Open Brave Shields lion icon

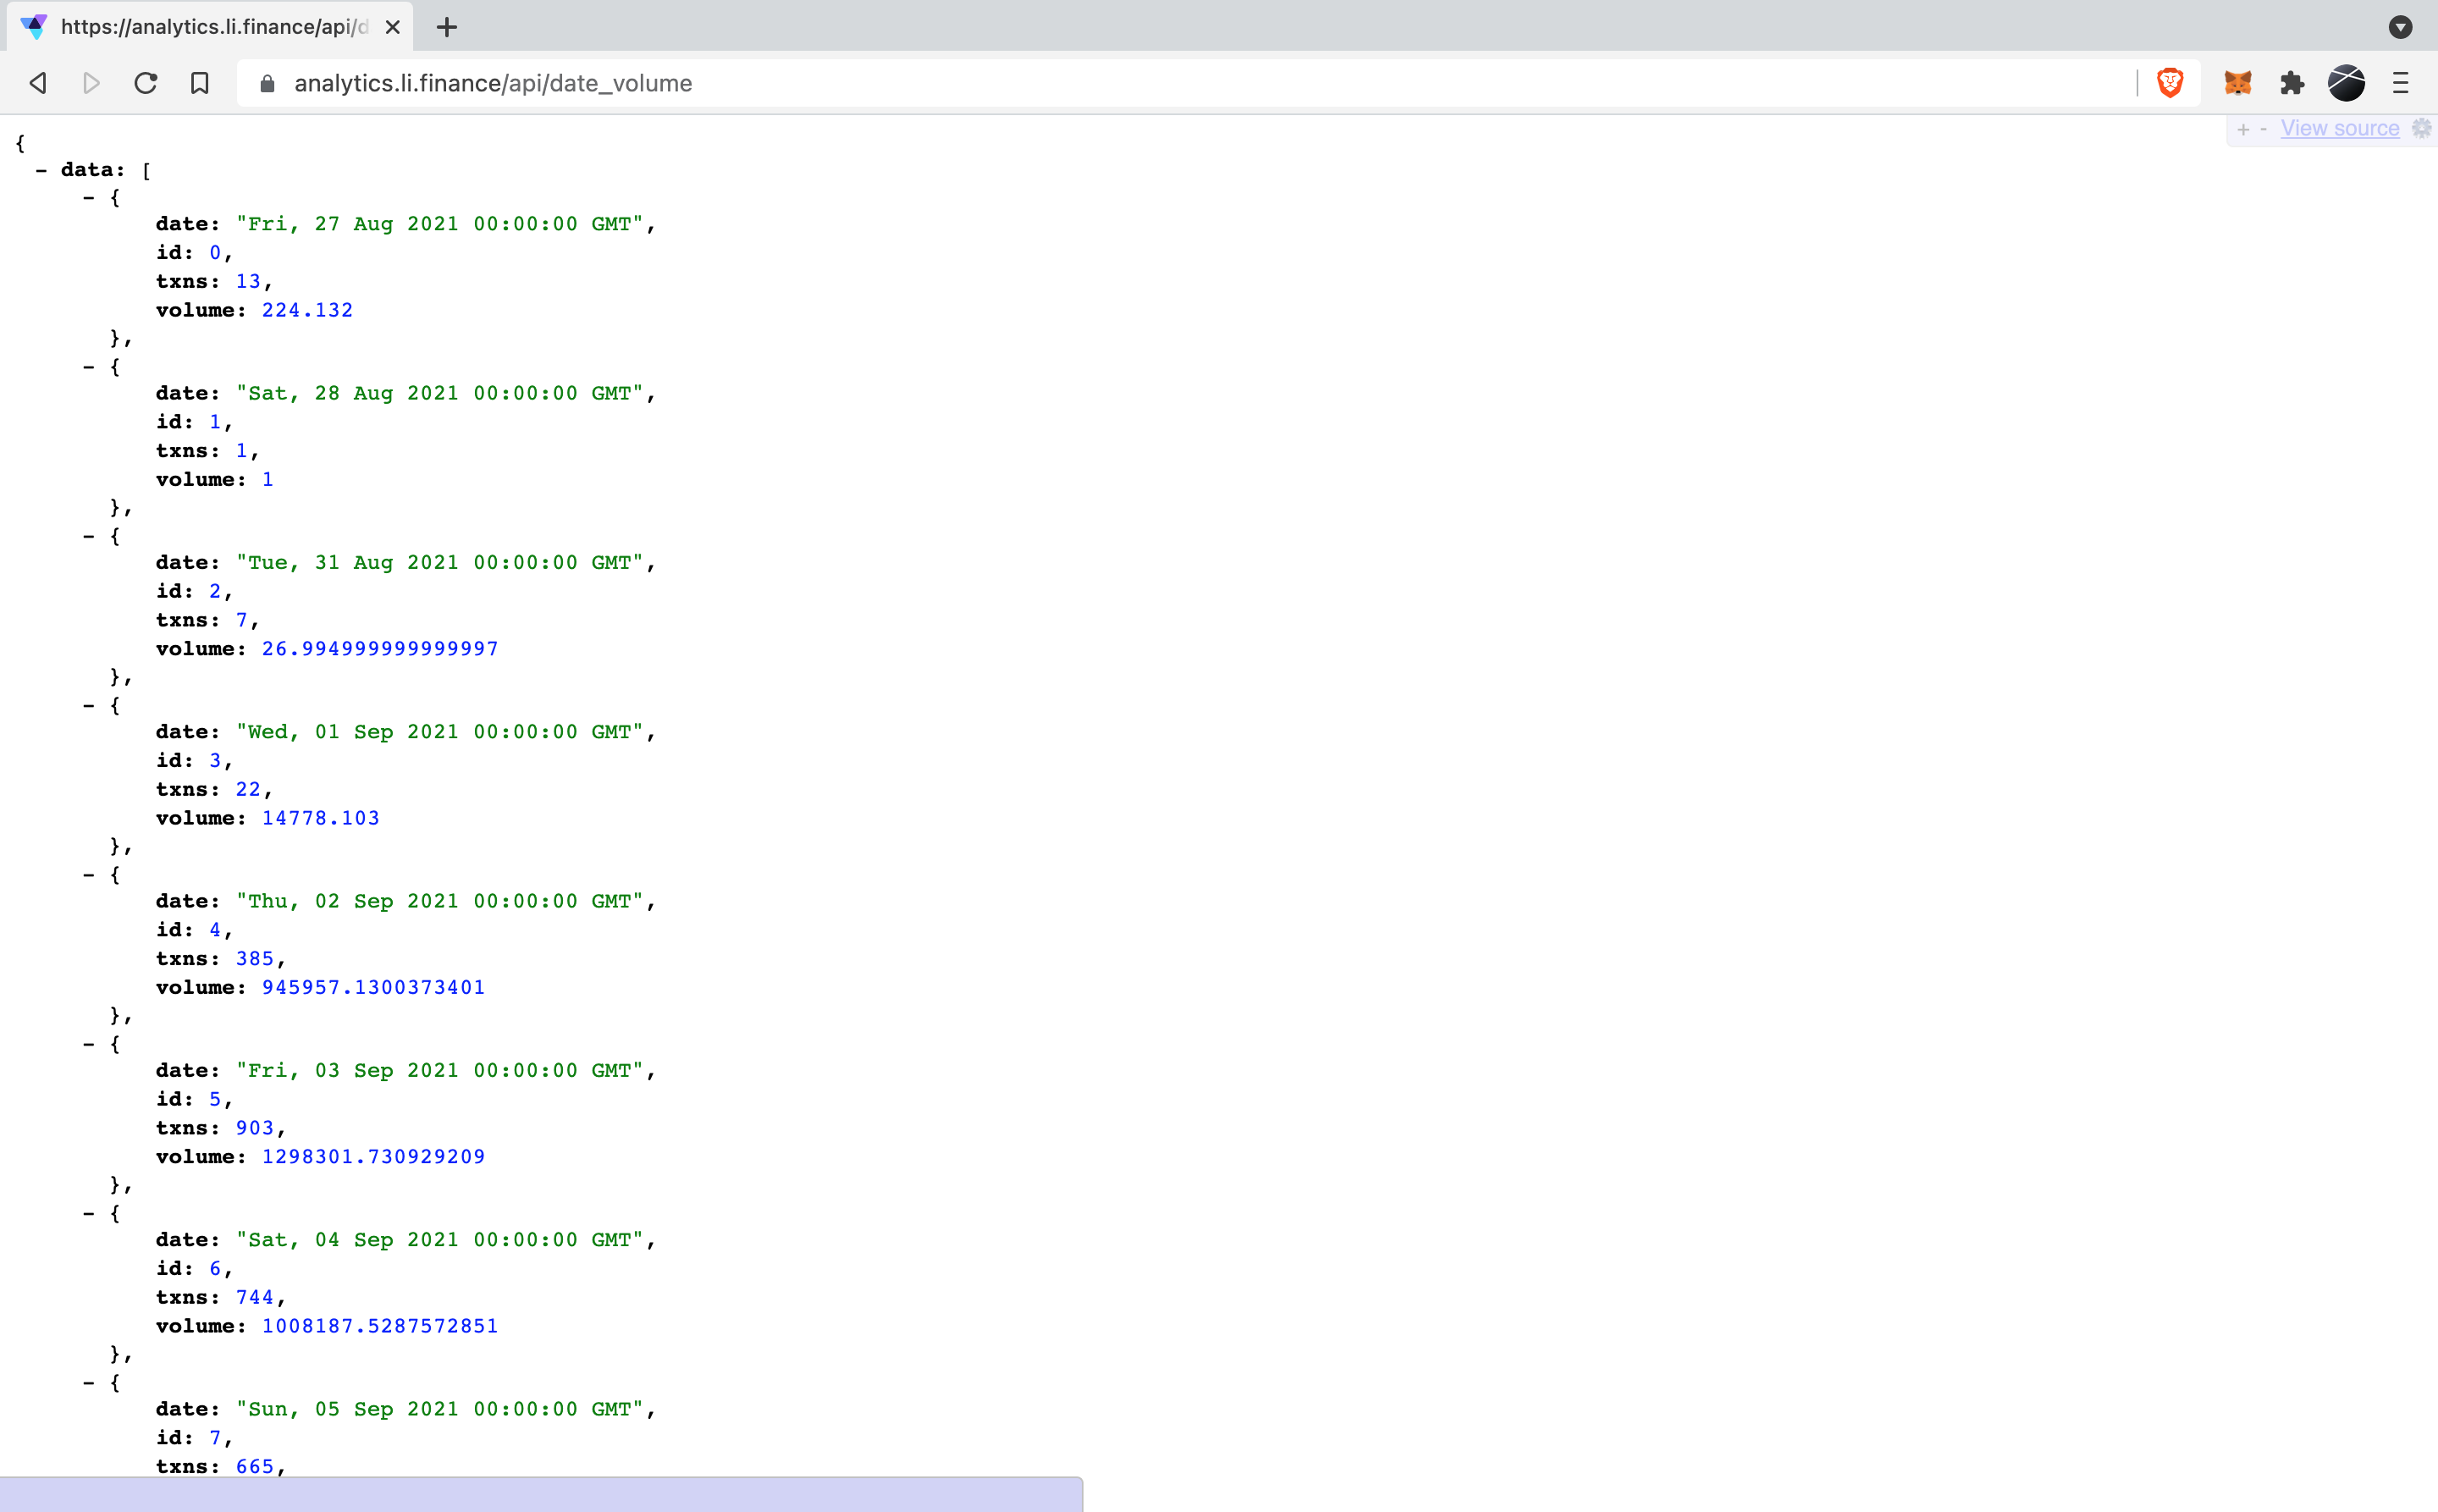click(x=2170, y=83)
